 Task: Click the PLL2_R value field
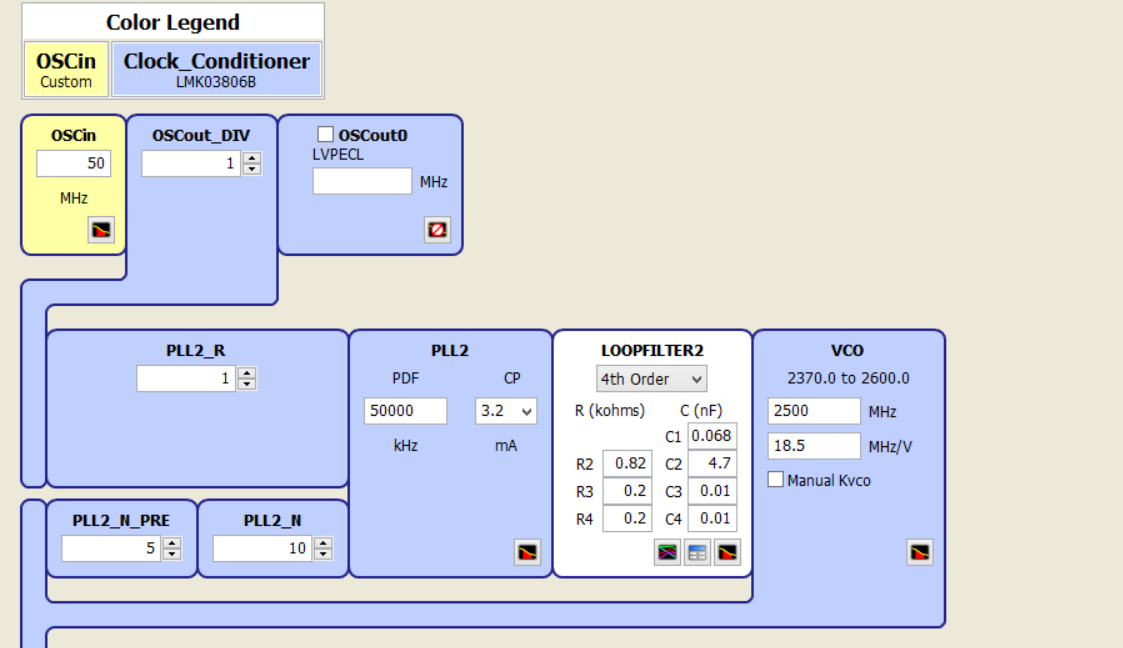tap(186, 378)
